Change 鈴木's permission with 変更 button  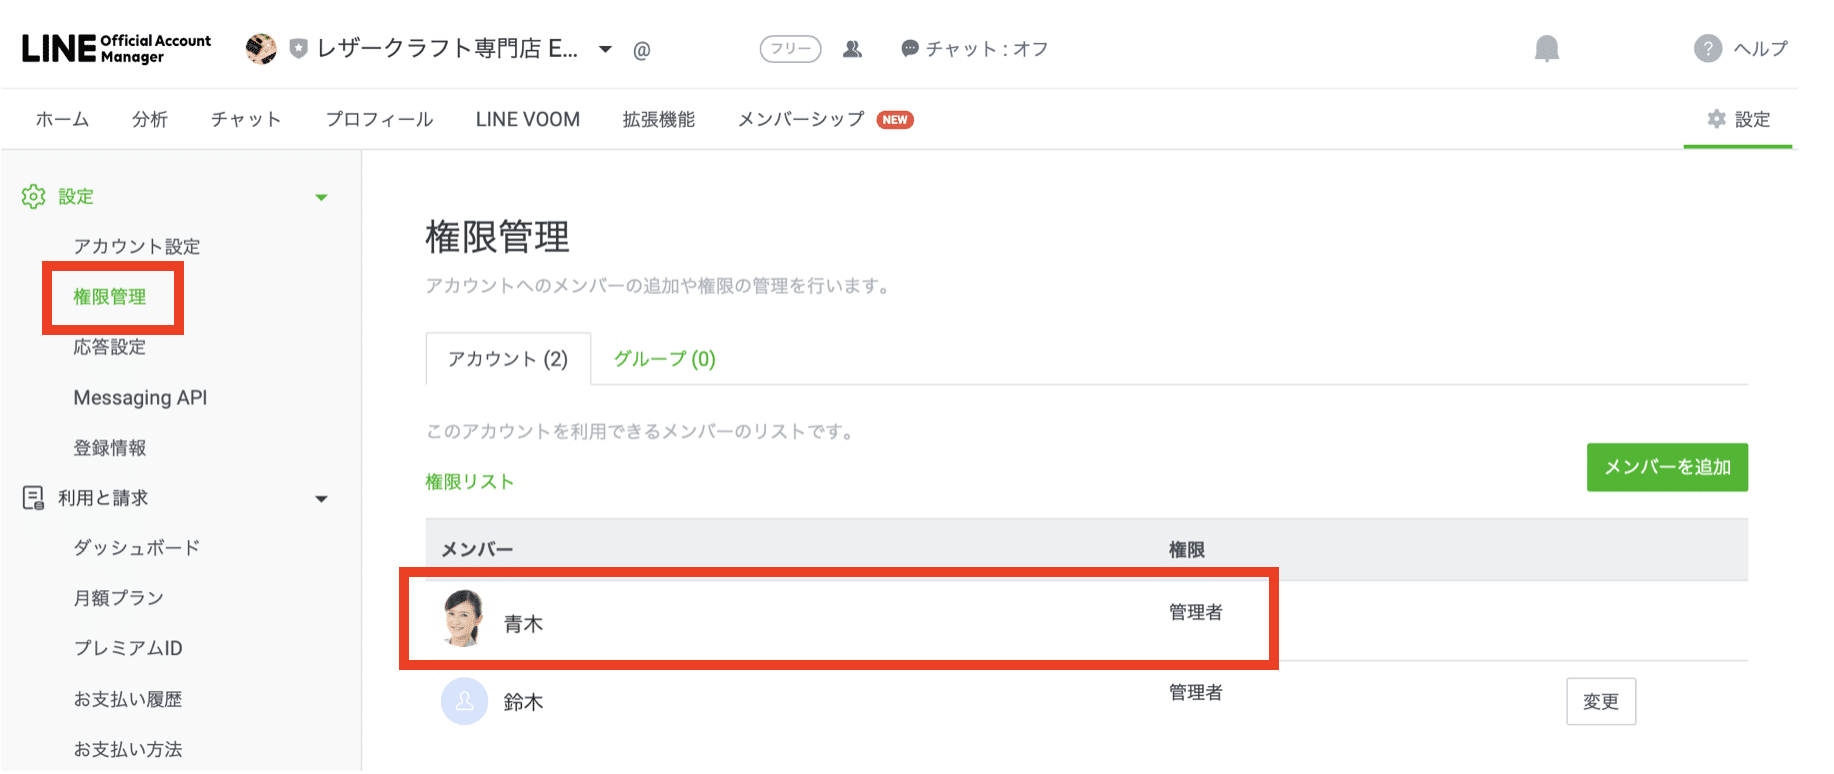(1600, 701)
